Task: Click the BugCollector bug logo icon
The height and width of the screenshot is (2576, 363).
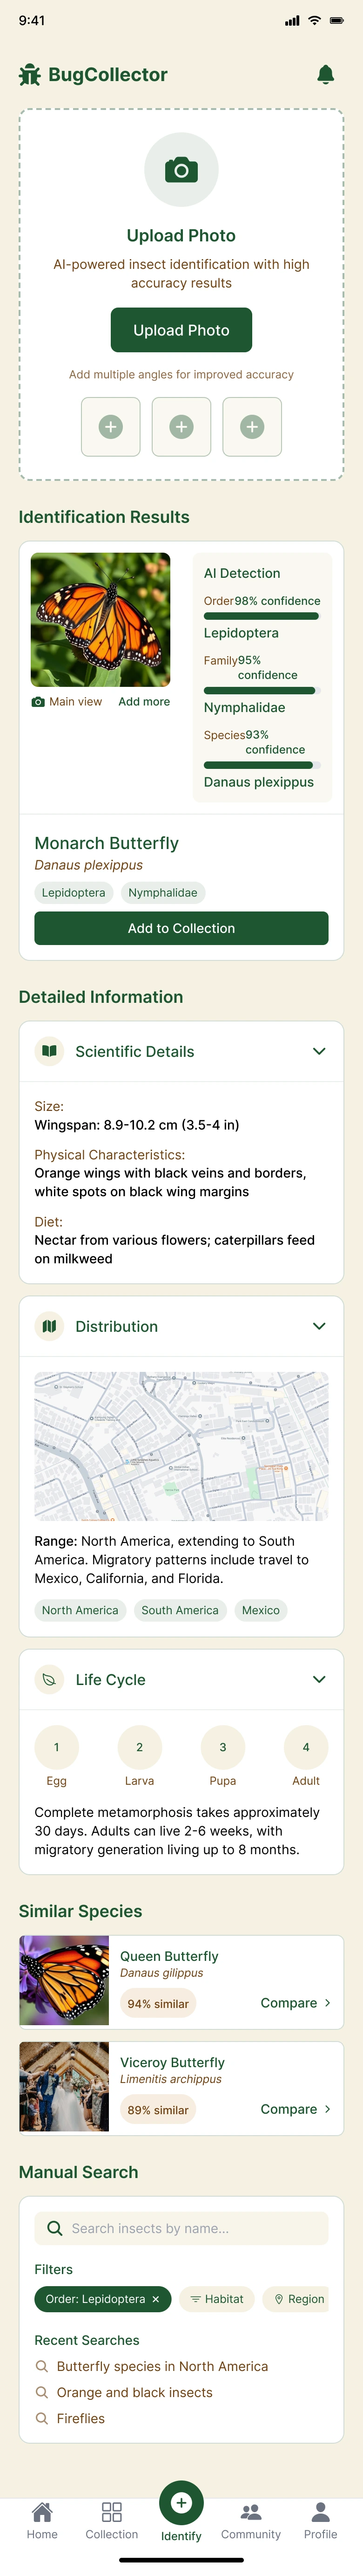Action: point(30,75)
